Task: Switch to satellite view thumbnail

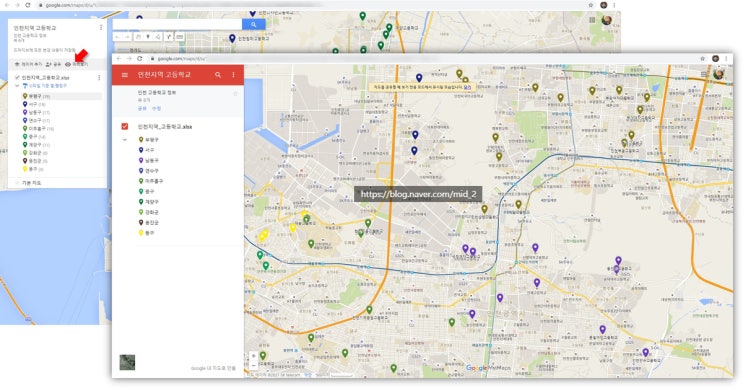Action: (127, 362)
